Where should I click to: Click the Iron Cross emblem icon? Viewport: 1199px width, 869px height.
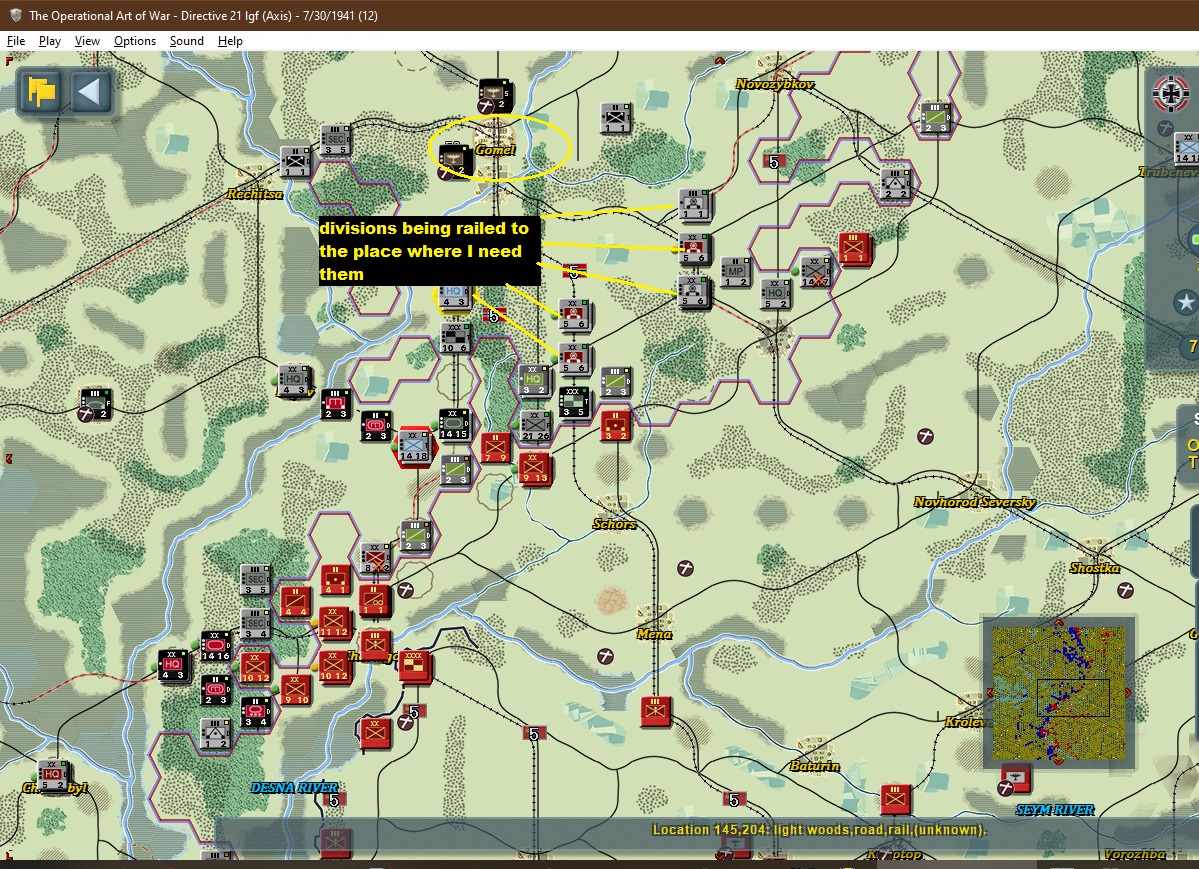[x=1171, y=94]
